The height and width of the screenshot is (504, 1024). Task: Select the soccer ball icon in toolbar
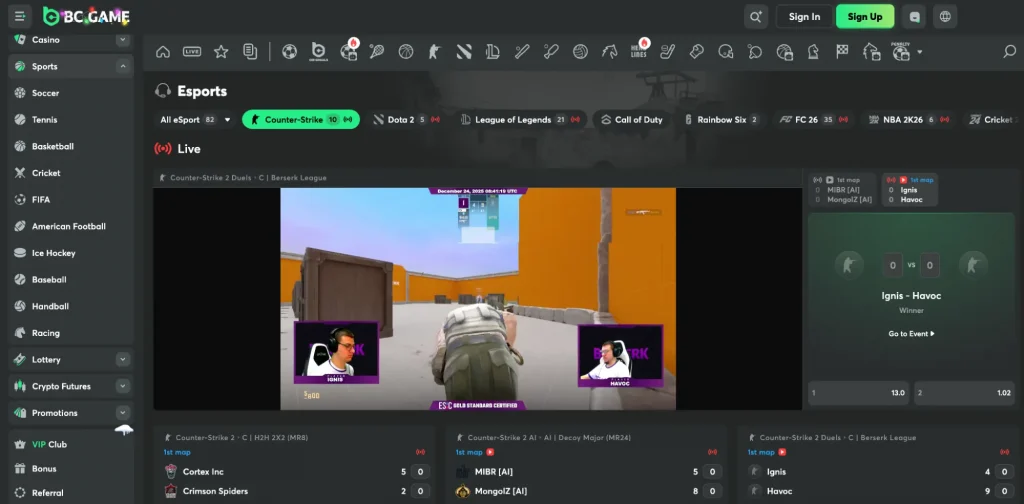pyautogui.click(x=289, y=52)
